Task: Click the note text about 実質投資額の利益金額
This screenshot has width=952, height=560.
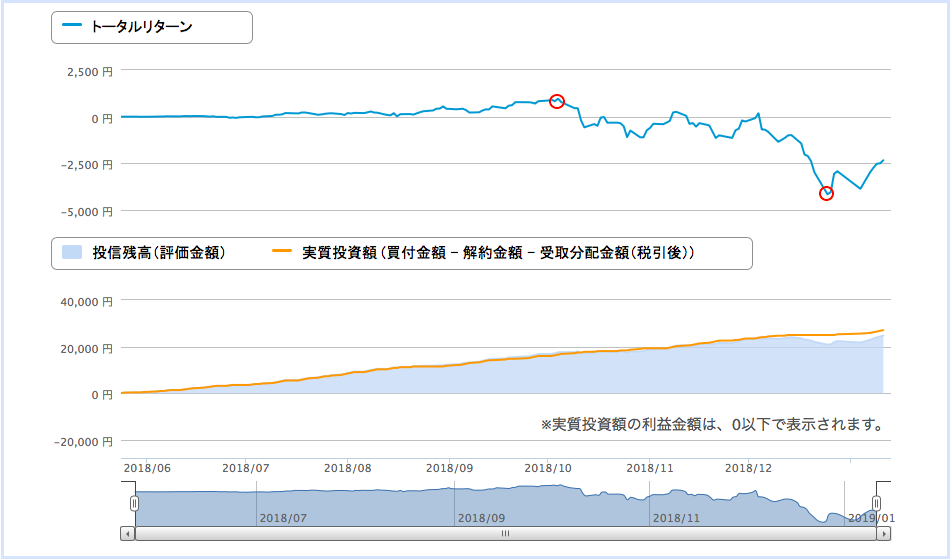Action: point(713,425)
